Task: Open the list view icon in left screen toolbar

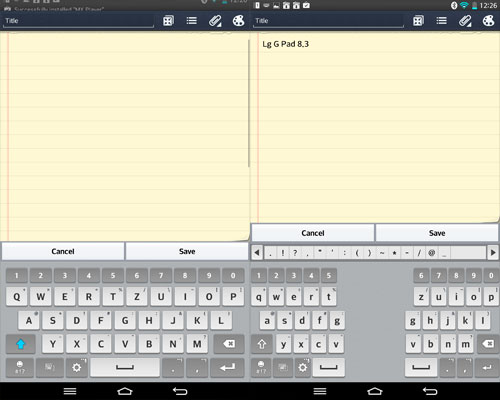Action: click(x=192, y=21)
